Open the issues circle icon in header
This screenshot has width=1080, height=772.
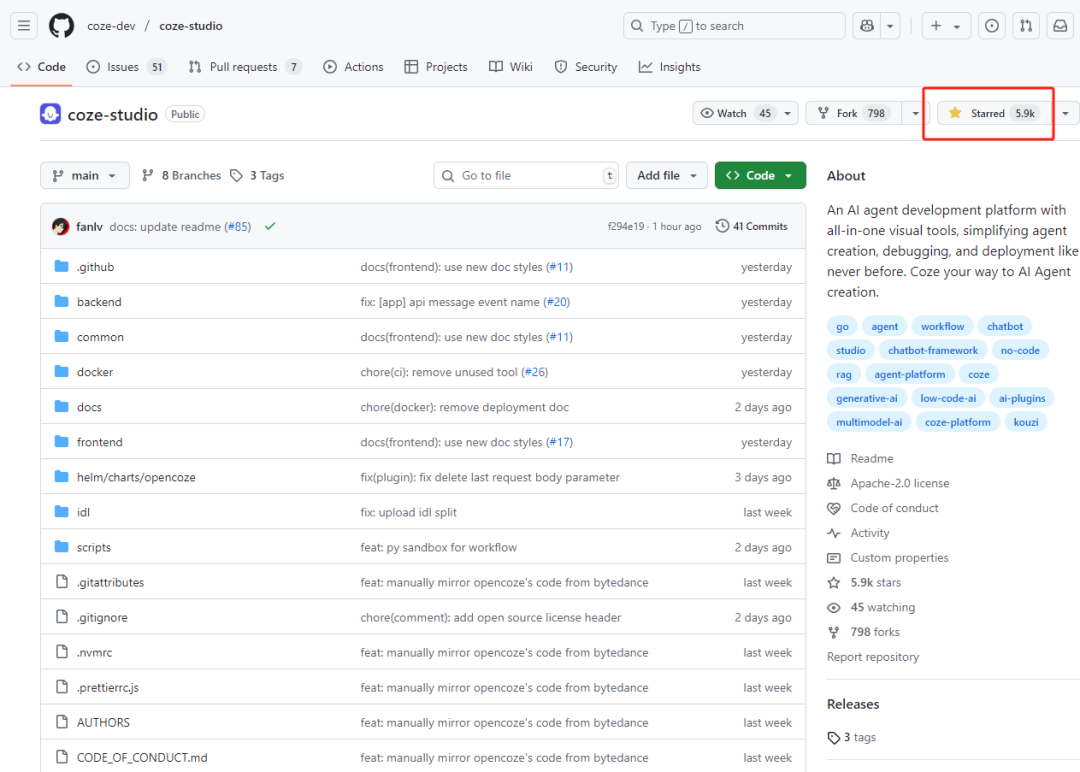pyautogui.click(x=992, y=26)
